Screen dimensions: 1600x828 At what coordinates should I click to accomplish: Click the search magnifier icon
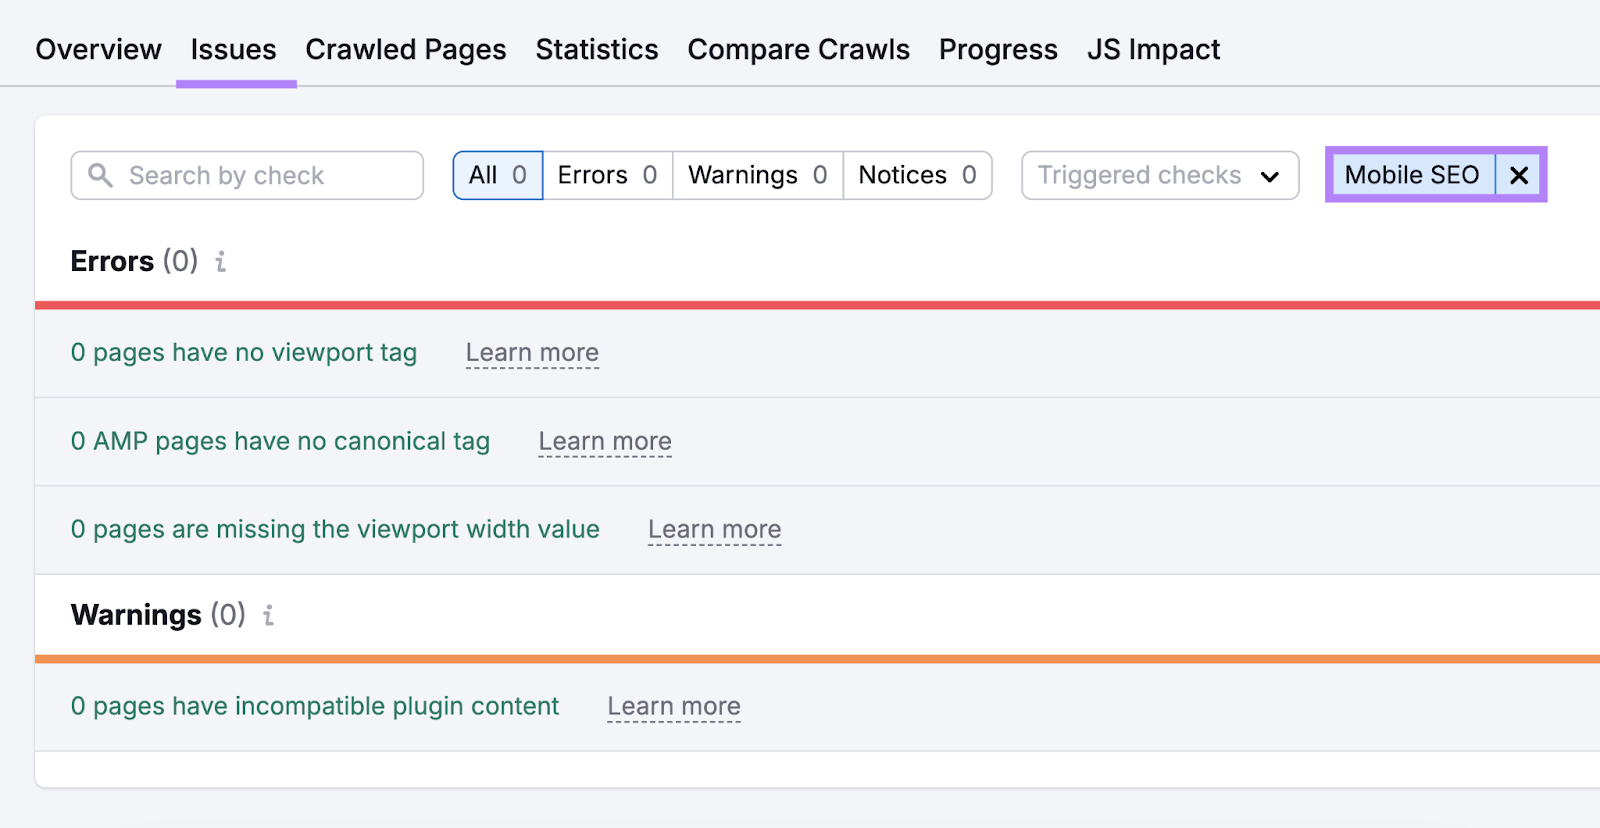pyautogui.click(x=100, y=175)
